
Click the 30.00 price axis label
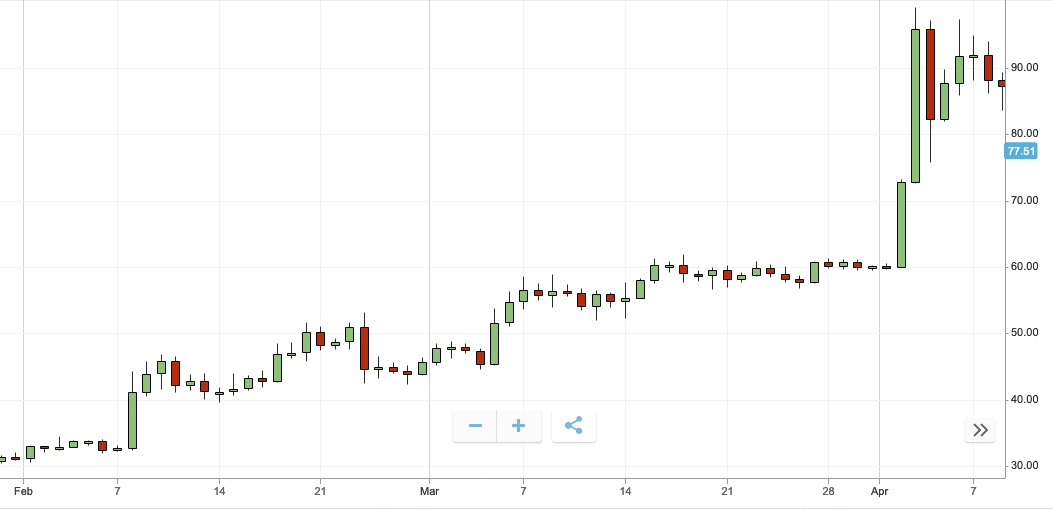point(1024,466)
